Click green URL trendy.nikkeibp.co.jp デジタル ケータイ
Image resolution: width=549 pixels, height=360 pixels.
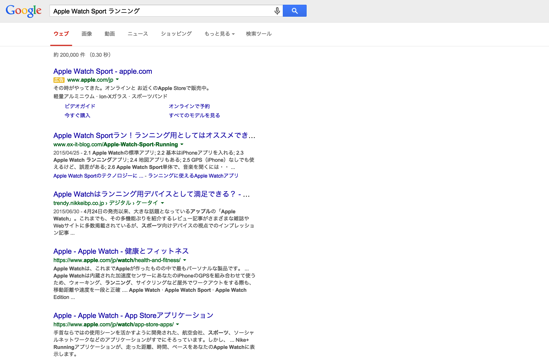click(x=106, y=203)
